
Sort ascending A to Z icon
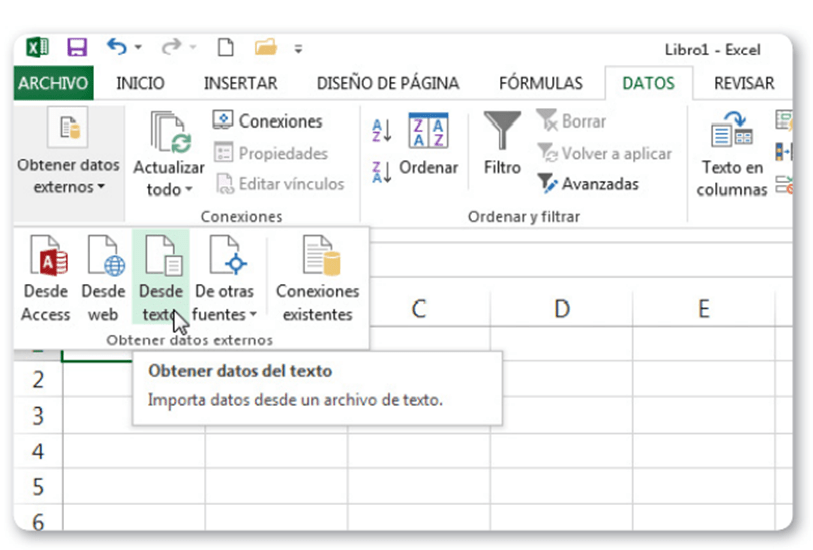coord(382,130)
